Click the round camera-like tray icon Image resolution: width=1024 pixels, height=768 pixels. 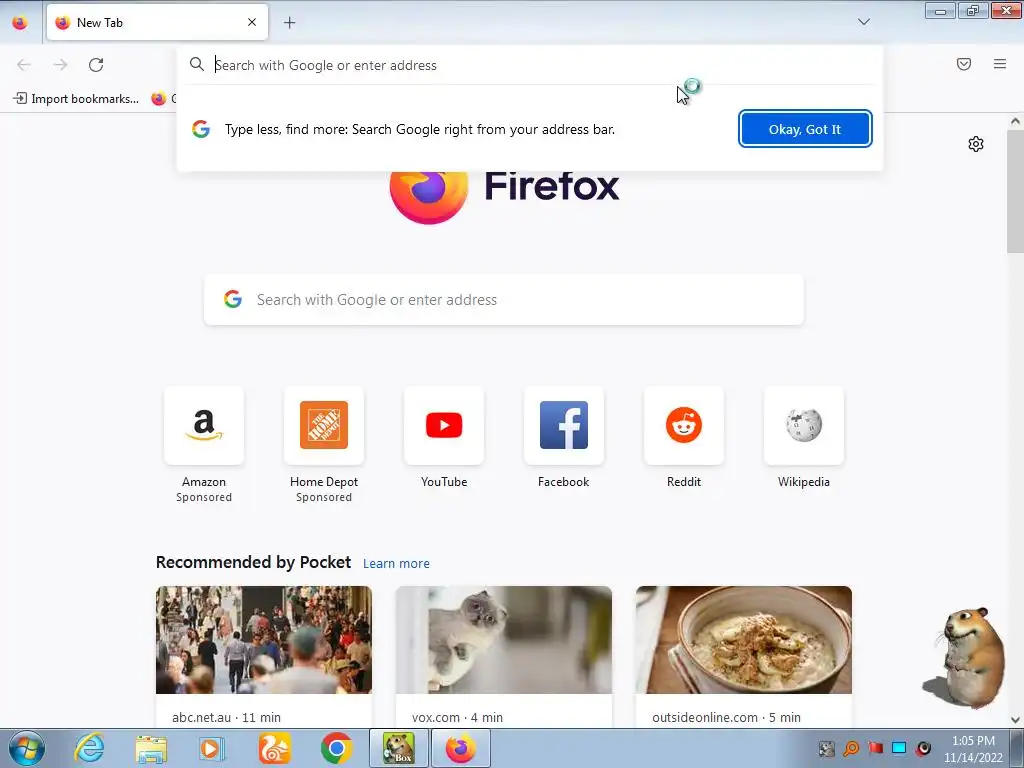[923, 748]
